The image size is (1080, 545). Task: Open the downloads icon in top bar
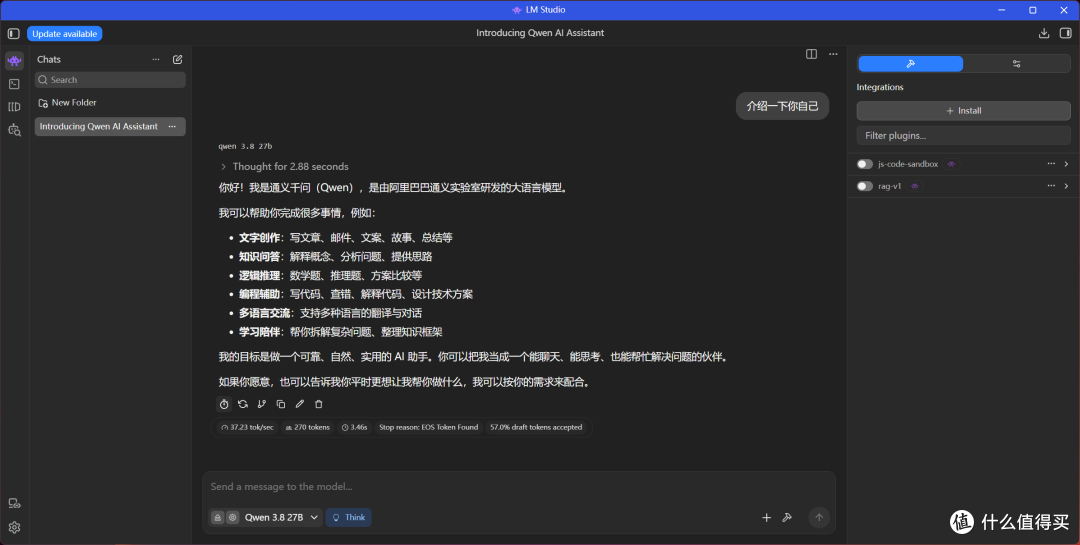tap(1043, 33)
